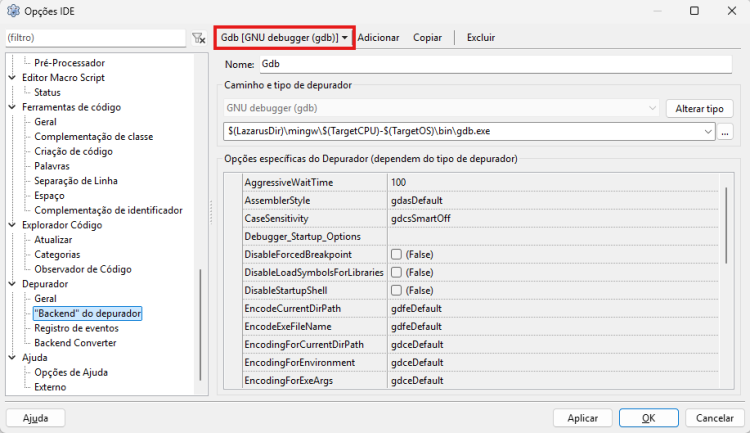
Task: Collapse the Explorador Código node
Action: coord(12,225)
